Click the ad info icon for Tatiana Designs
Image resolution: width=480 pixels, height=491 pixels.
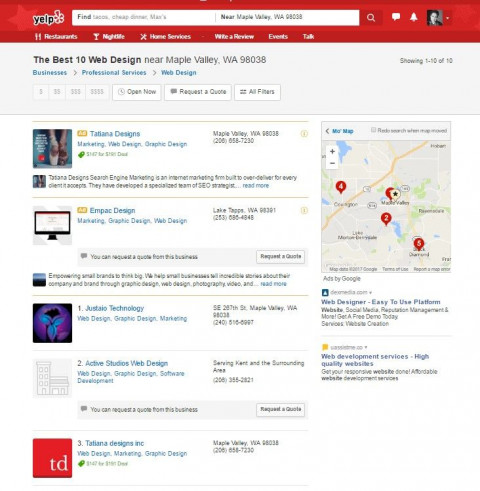tap(304, 134)
